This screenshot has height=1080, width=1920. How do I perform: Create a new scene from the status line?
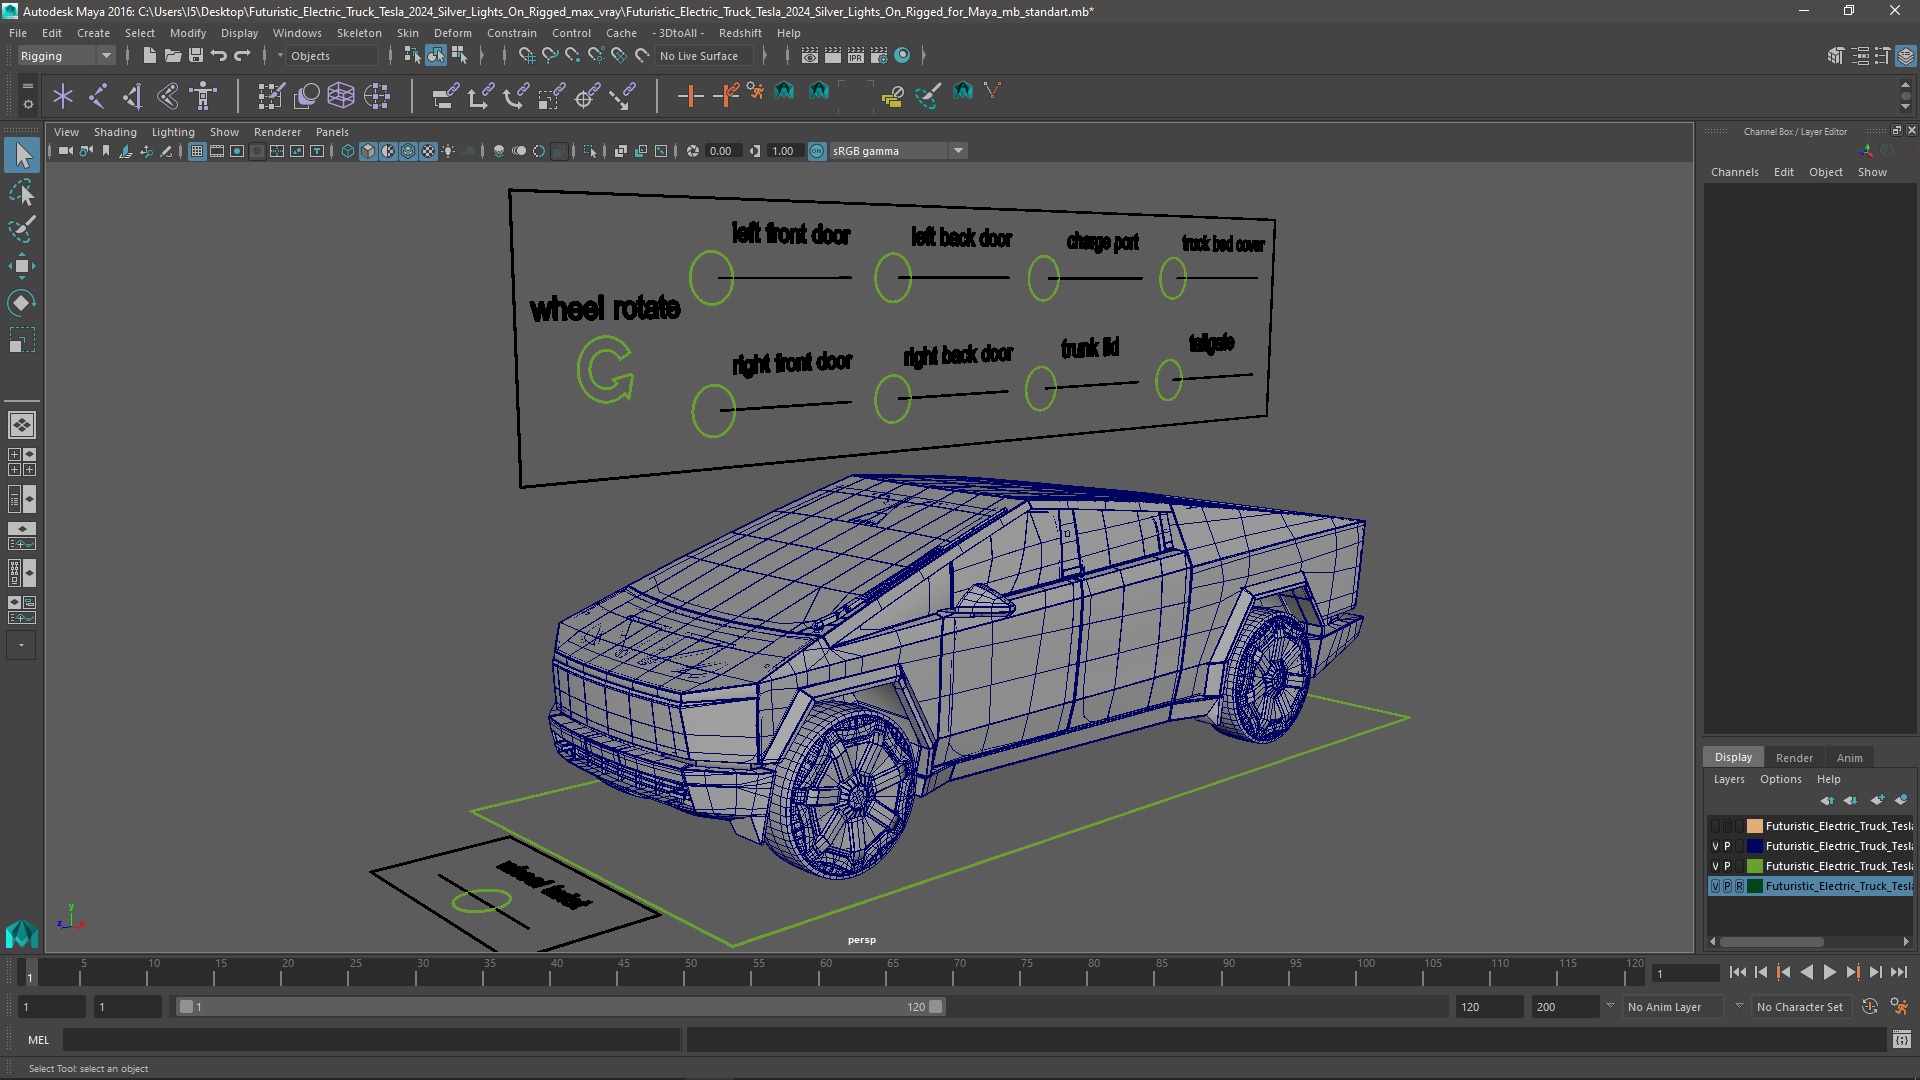149,56
